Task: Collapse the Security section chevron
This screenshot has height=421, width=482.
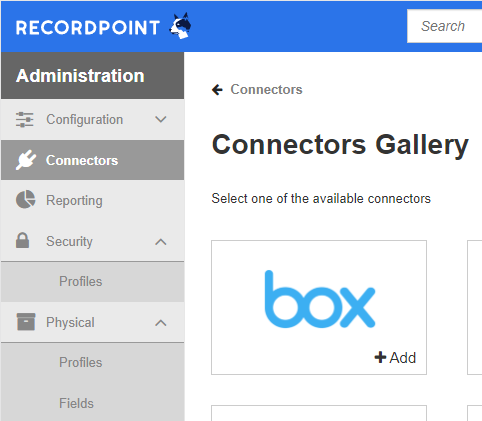Action: (161, 242)
